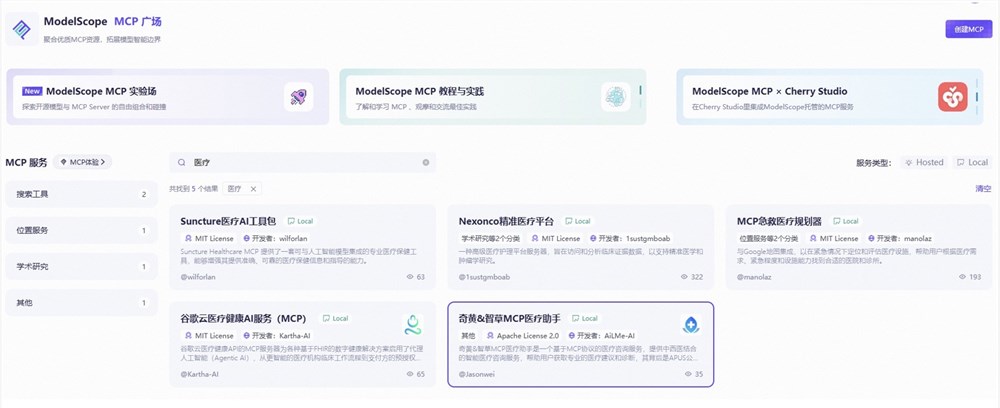Viewport: 1000px width, 408px height.
Task: Click the magnifier icon in search box
Action: tap(182, 163)
